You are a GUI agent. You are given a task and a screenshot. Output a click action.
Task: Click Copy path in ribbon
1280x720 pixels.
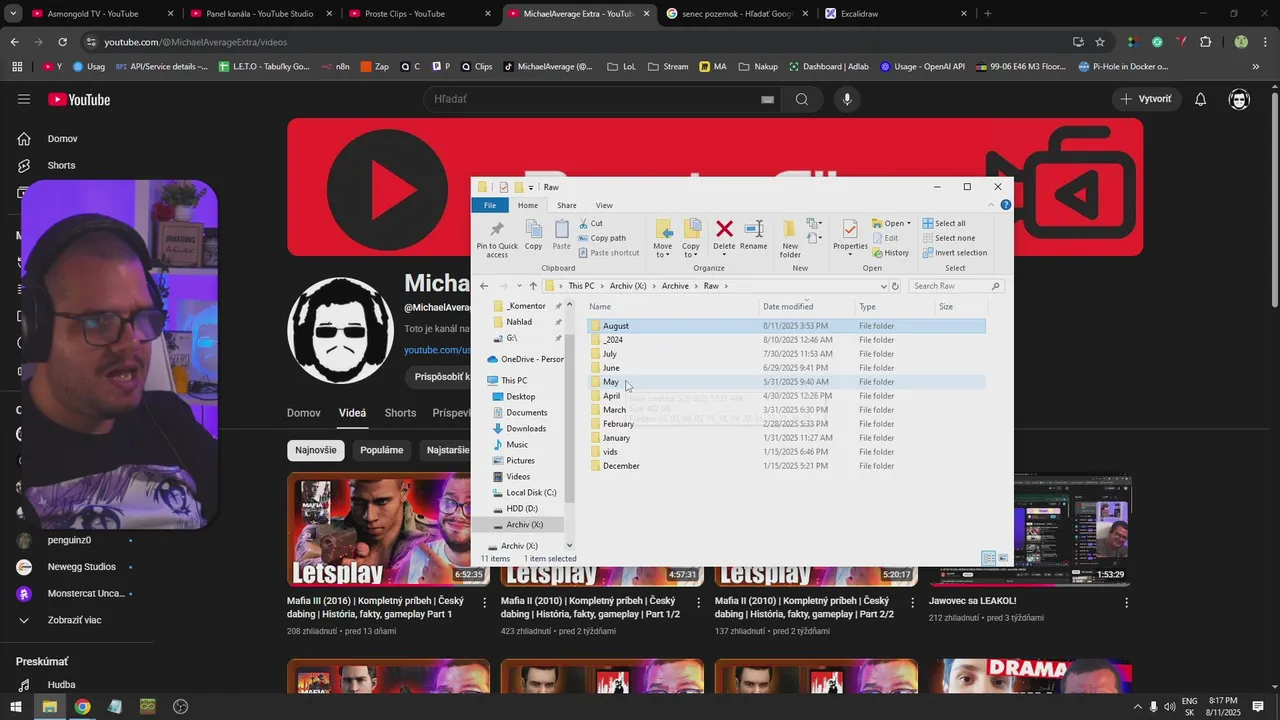click(601, 238)
